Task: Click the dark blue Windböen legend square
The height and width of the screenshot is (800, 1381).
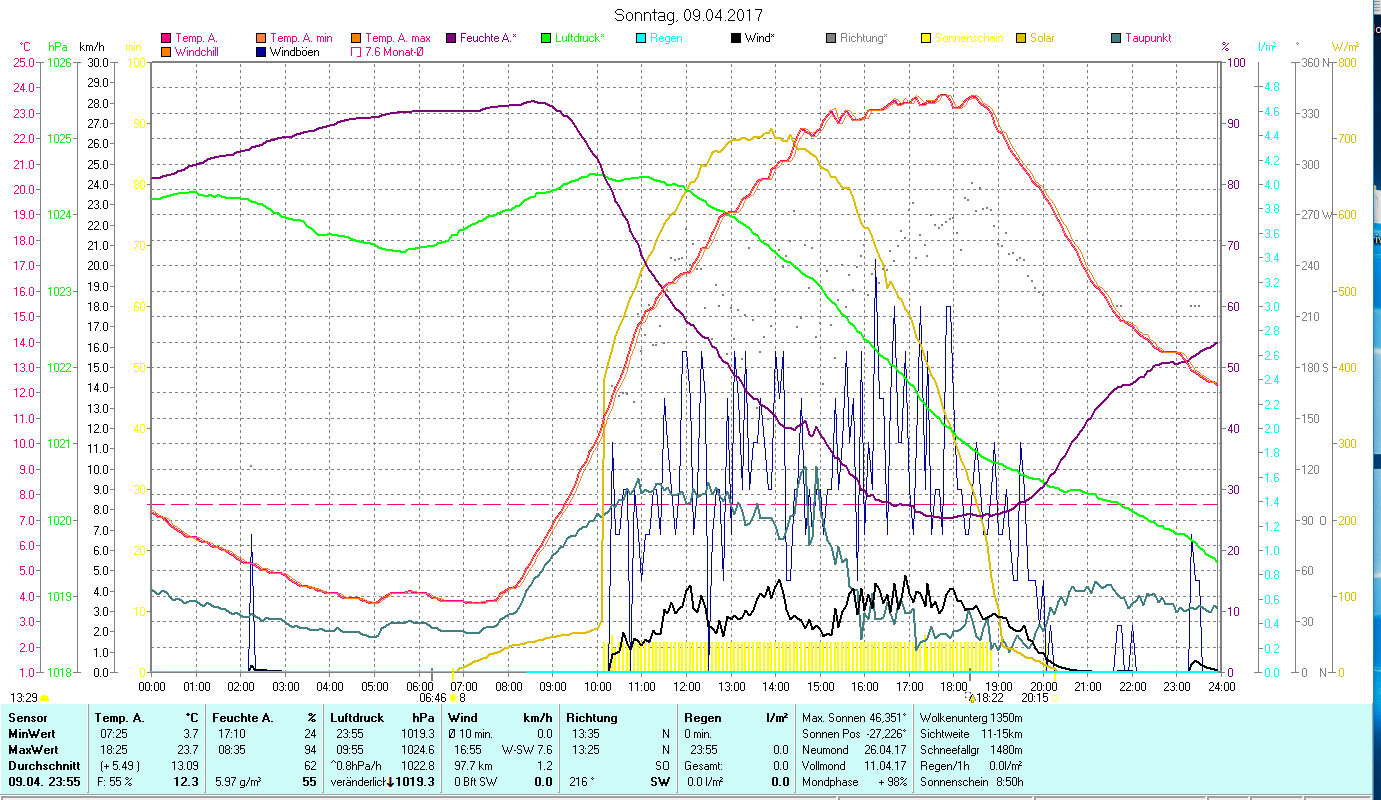Action: click(x=260, y=52)
